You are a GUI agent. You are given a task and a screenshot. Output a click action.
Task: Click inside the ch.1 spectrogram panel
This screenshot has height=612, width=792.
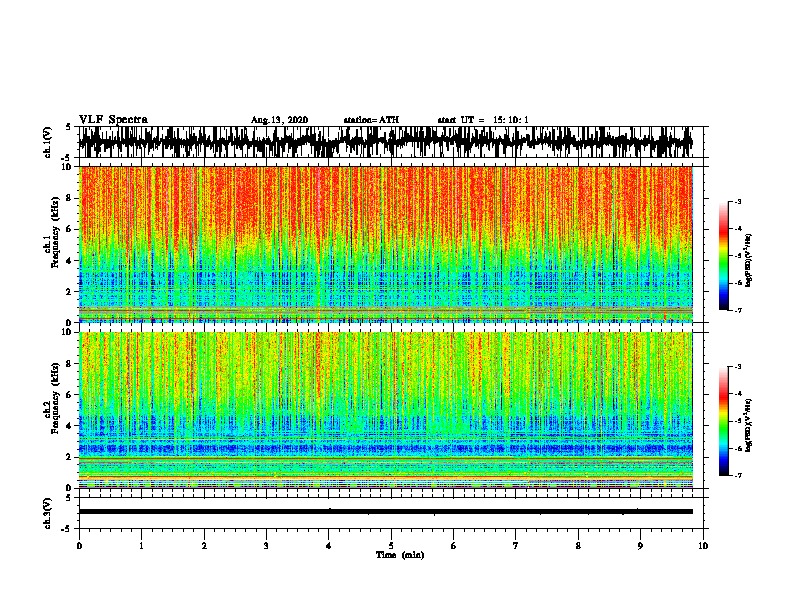pos(385,244)
